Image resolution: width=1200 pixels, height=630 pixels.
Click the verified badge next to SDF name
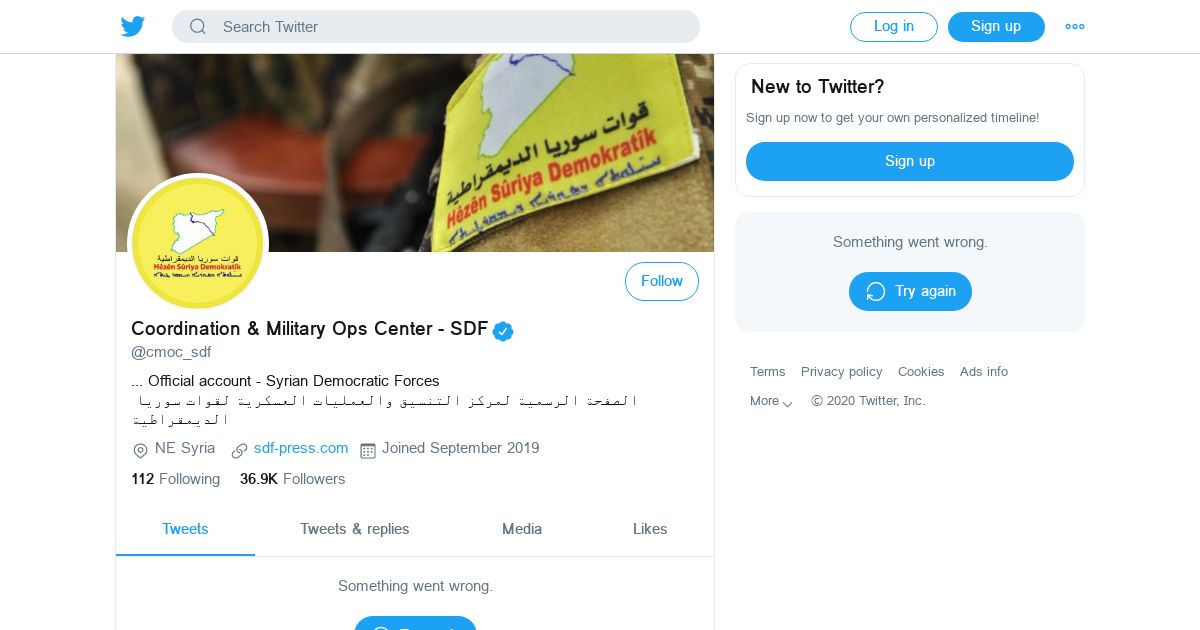(x=503, y=331)
